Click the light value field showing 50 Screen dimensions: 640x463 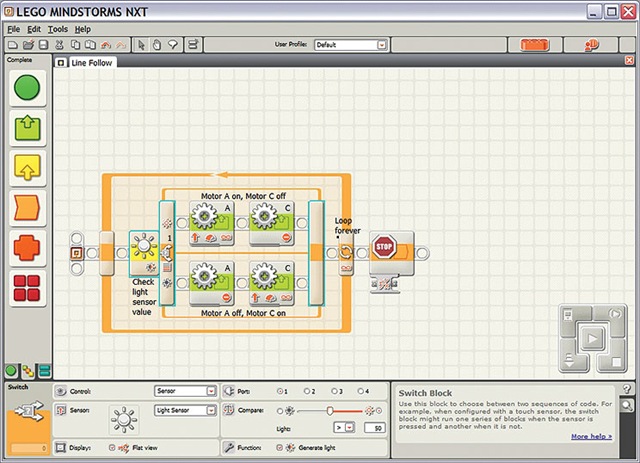(375, 428)
